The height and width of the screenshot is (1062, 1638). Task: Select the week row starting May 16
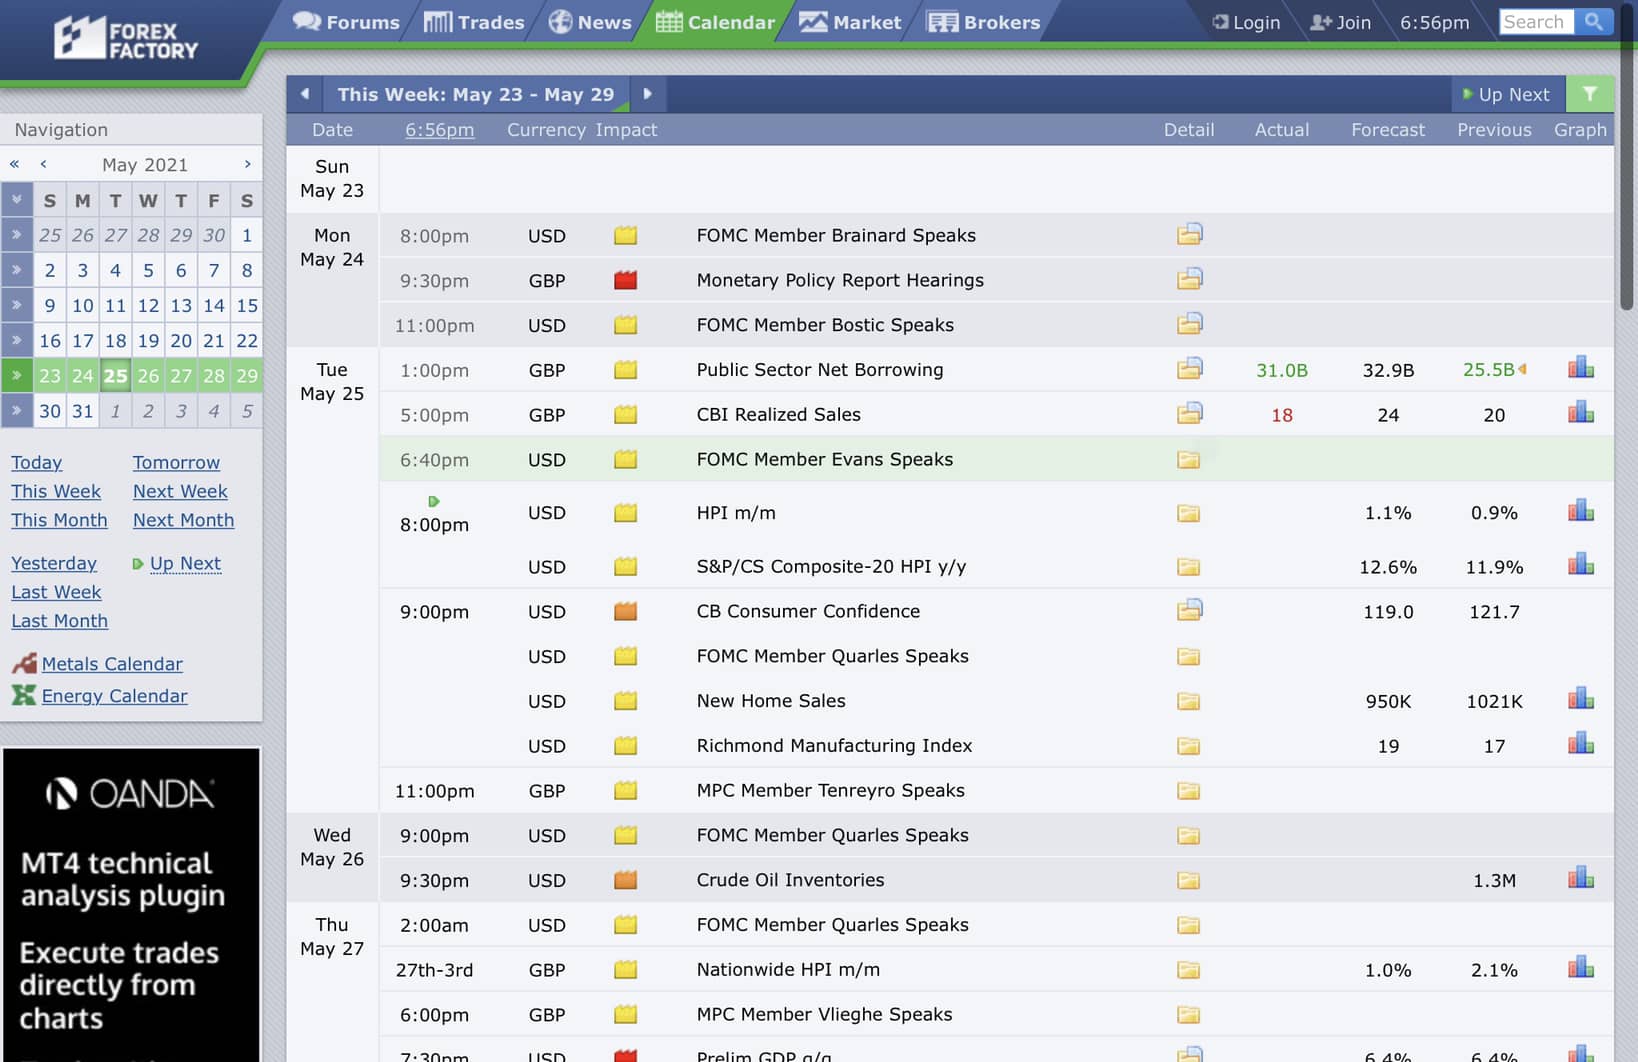[x=17, y=340]
